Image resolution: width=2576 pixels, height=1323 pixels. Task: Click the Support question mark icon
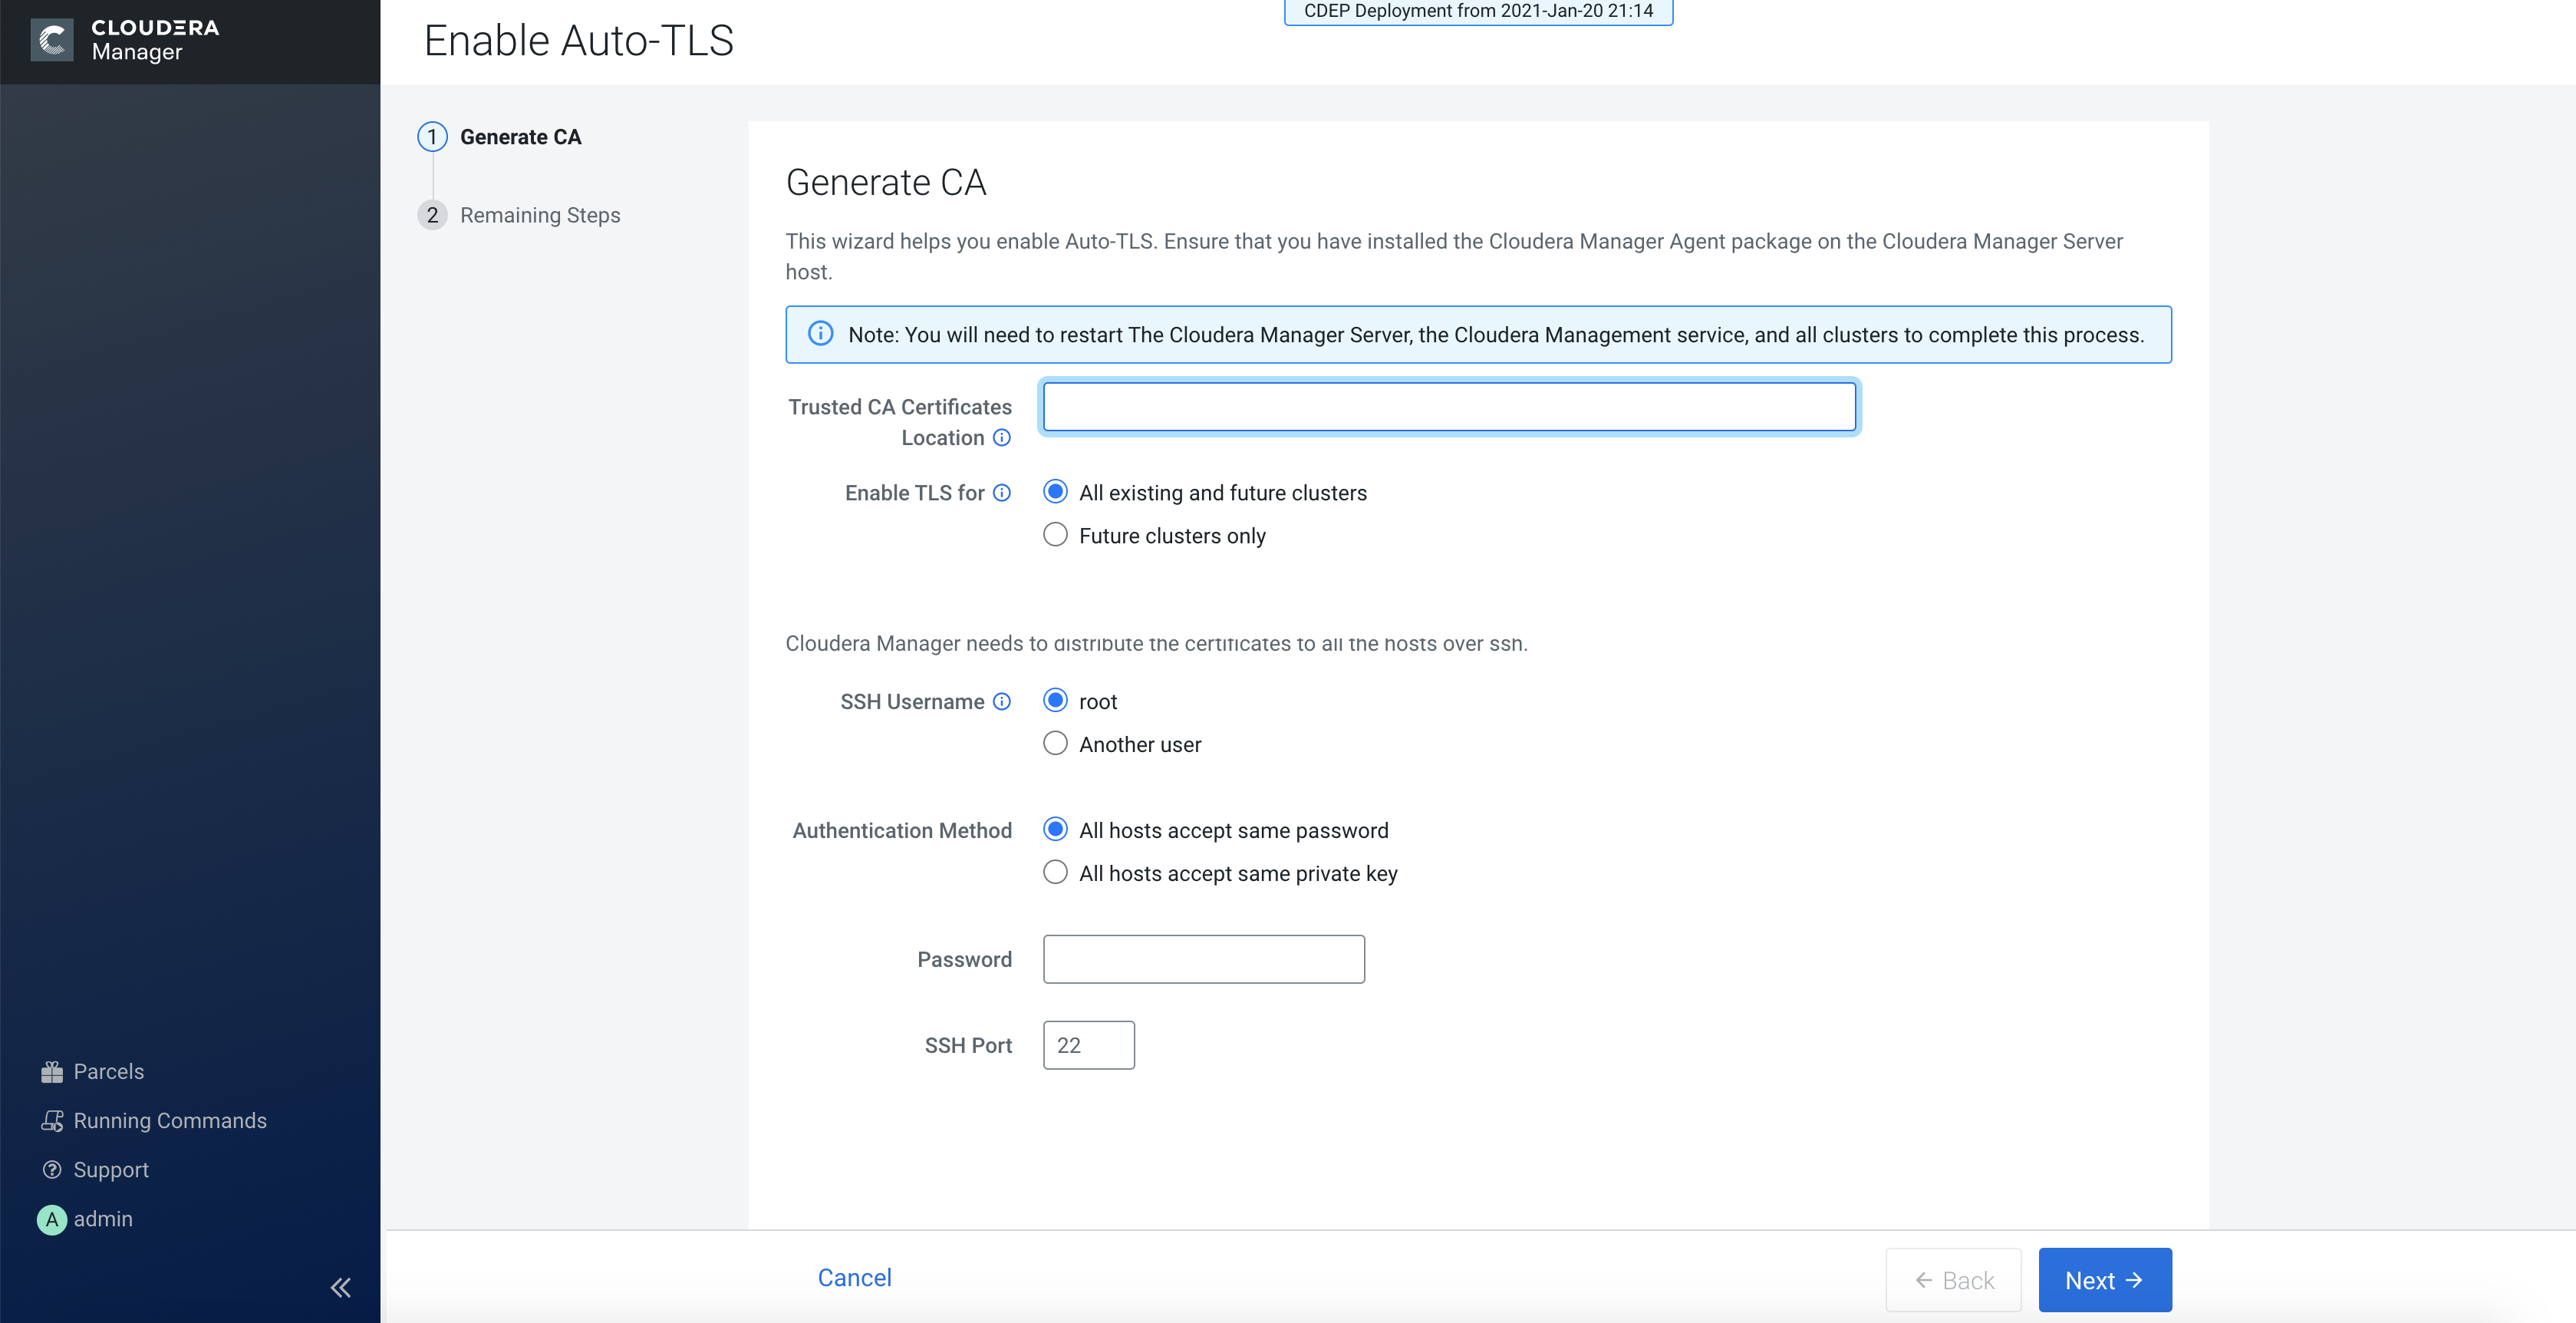(52, 1170)
